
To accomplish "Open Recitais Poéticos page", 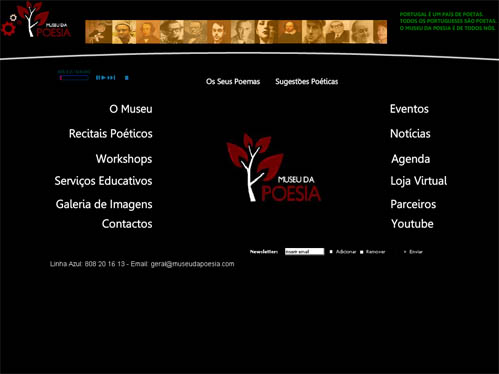I will 110,134.
